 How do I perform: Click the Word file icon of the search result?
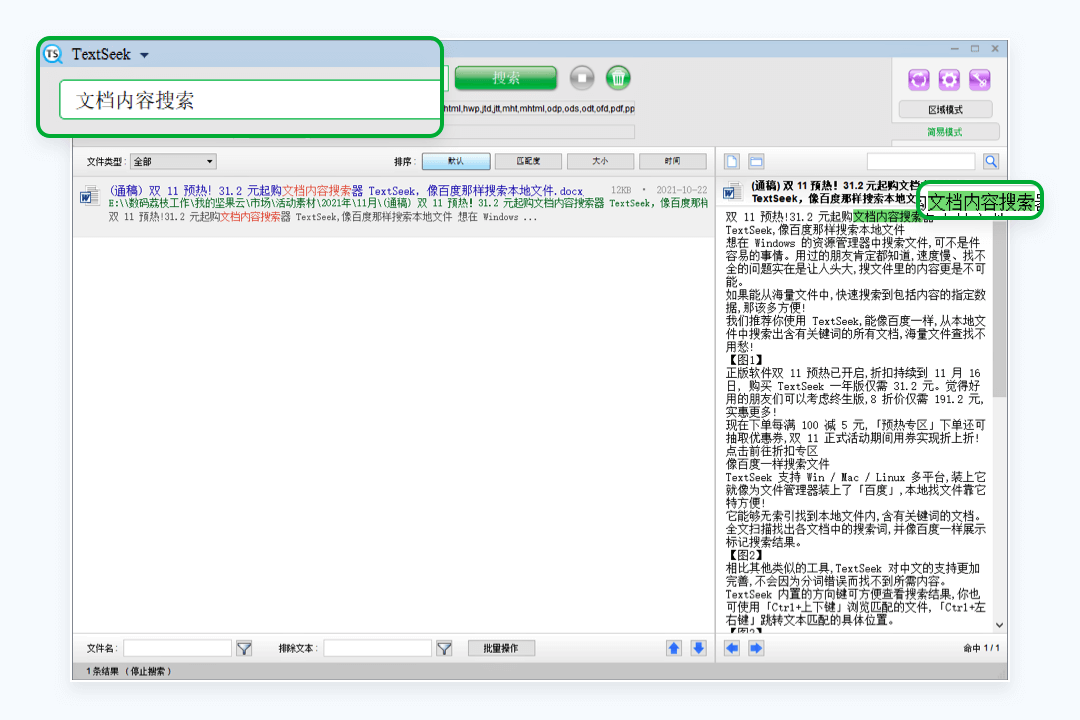(89, 196)
